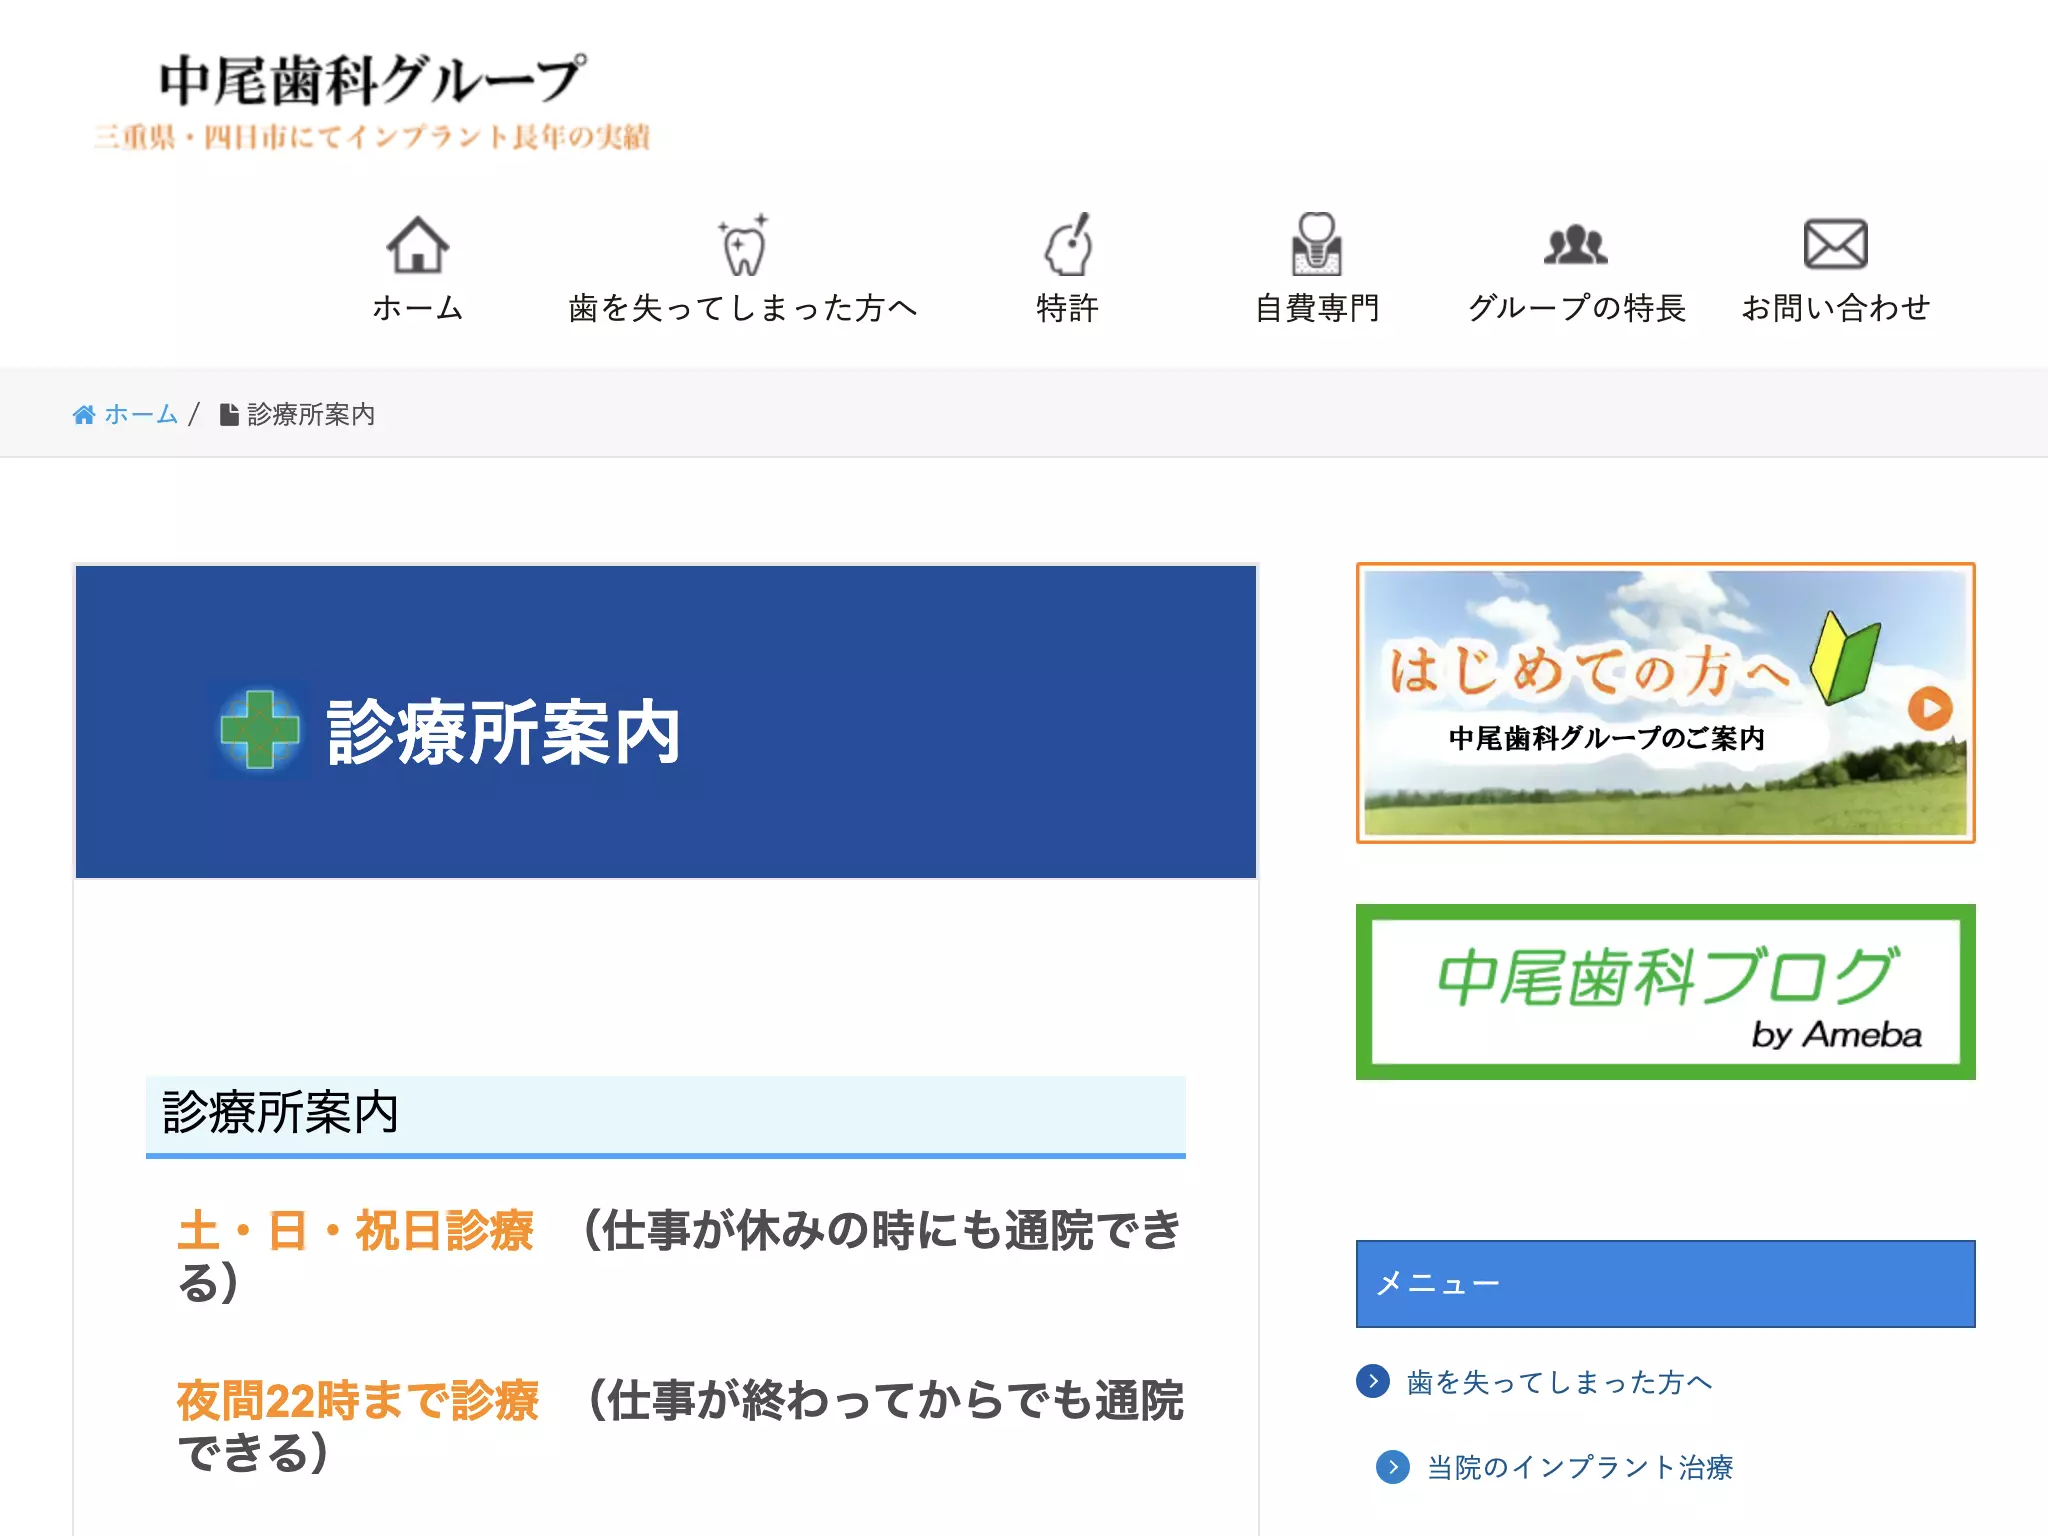
Task: Click the orange text 夜間22時まで診療
Action: [x=358, y=1400]
